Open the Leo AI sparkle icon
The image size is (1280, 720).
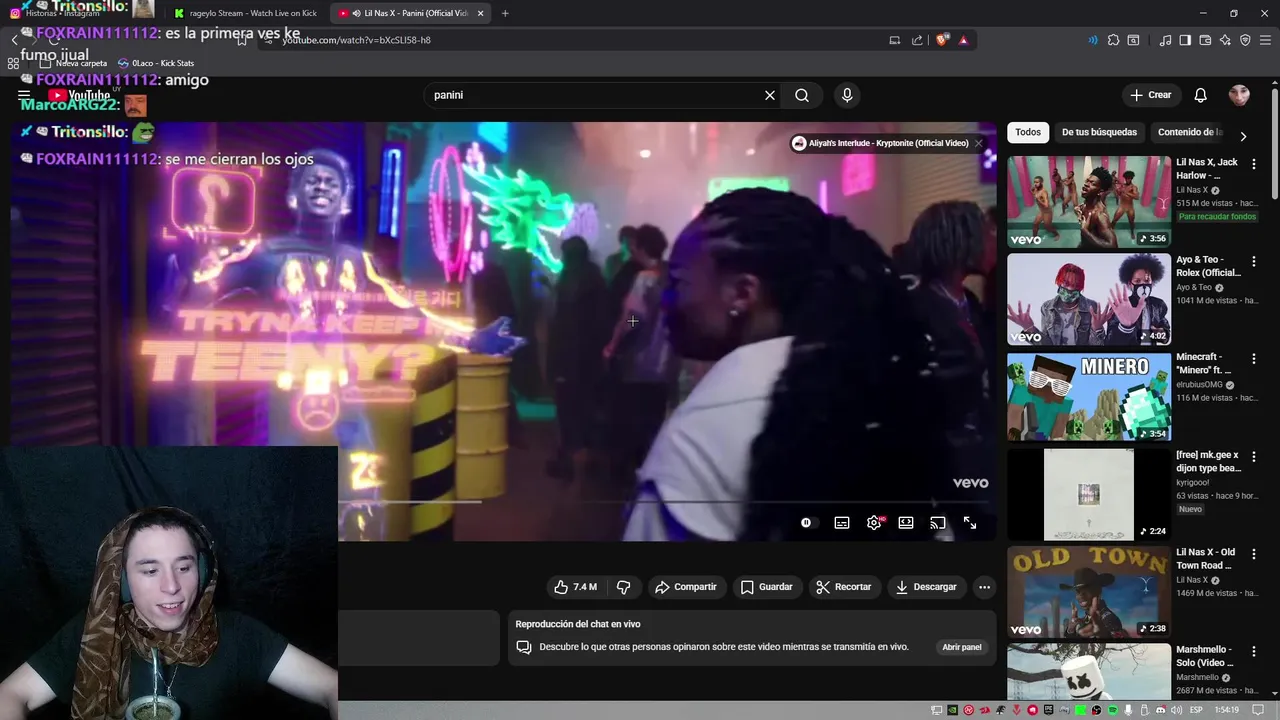(1225, 40)
